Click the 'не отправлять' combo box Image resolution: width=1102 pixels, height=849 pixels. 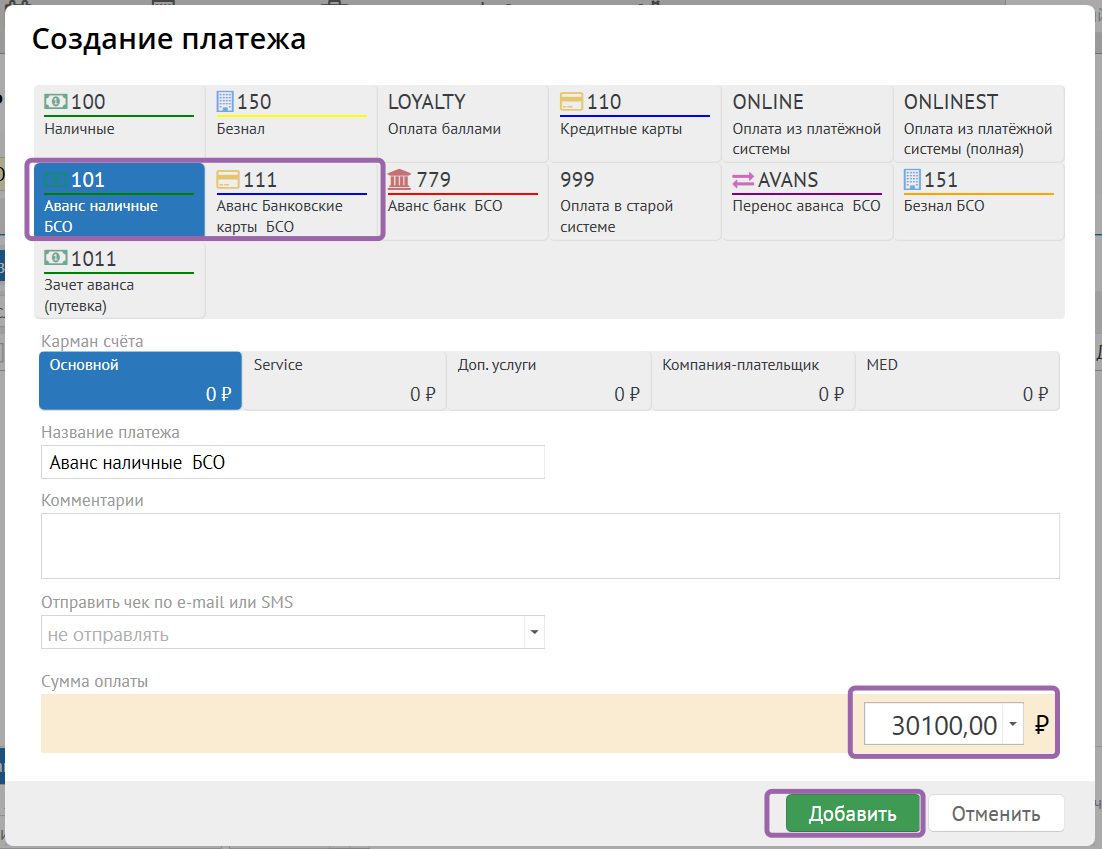(x=282, y=633)
